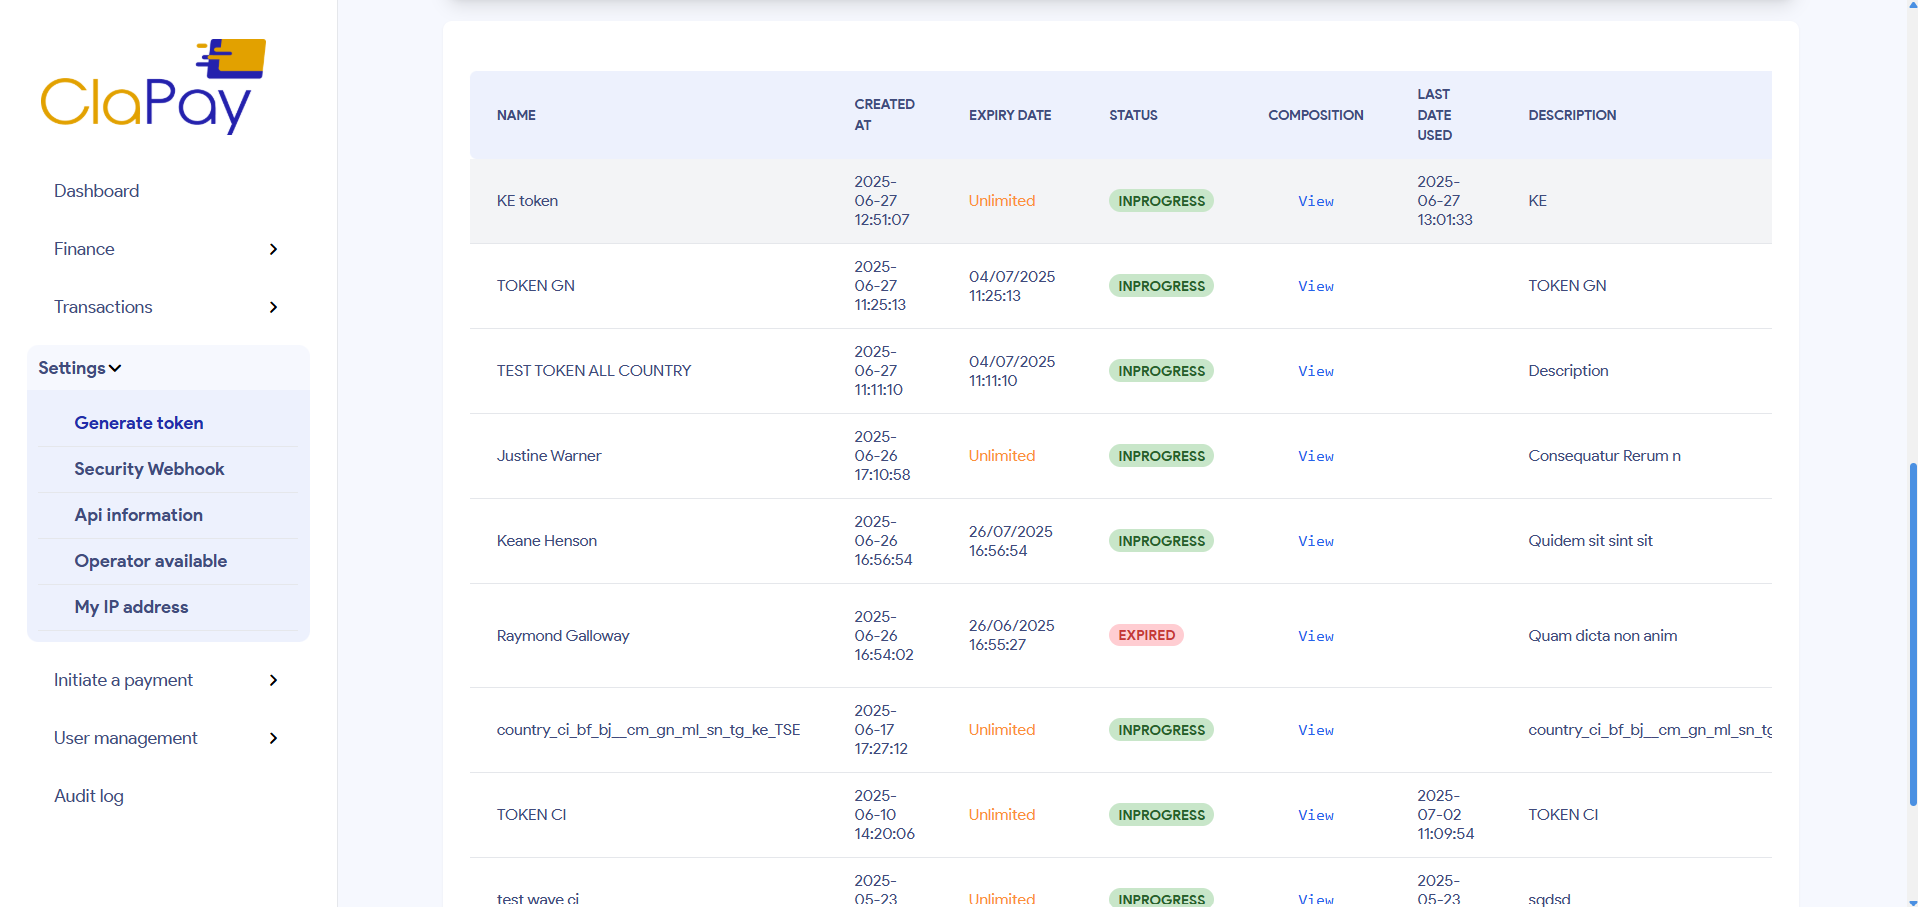1918x907 pixels.
Task: Open the Api information page
Action: pos(138,514)
